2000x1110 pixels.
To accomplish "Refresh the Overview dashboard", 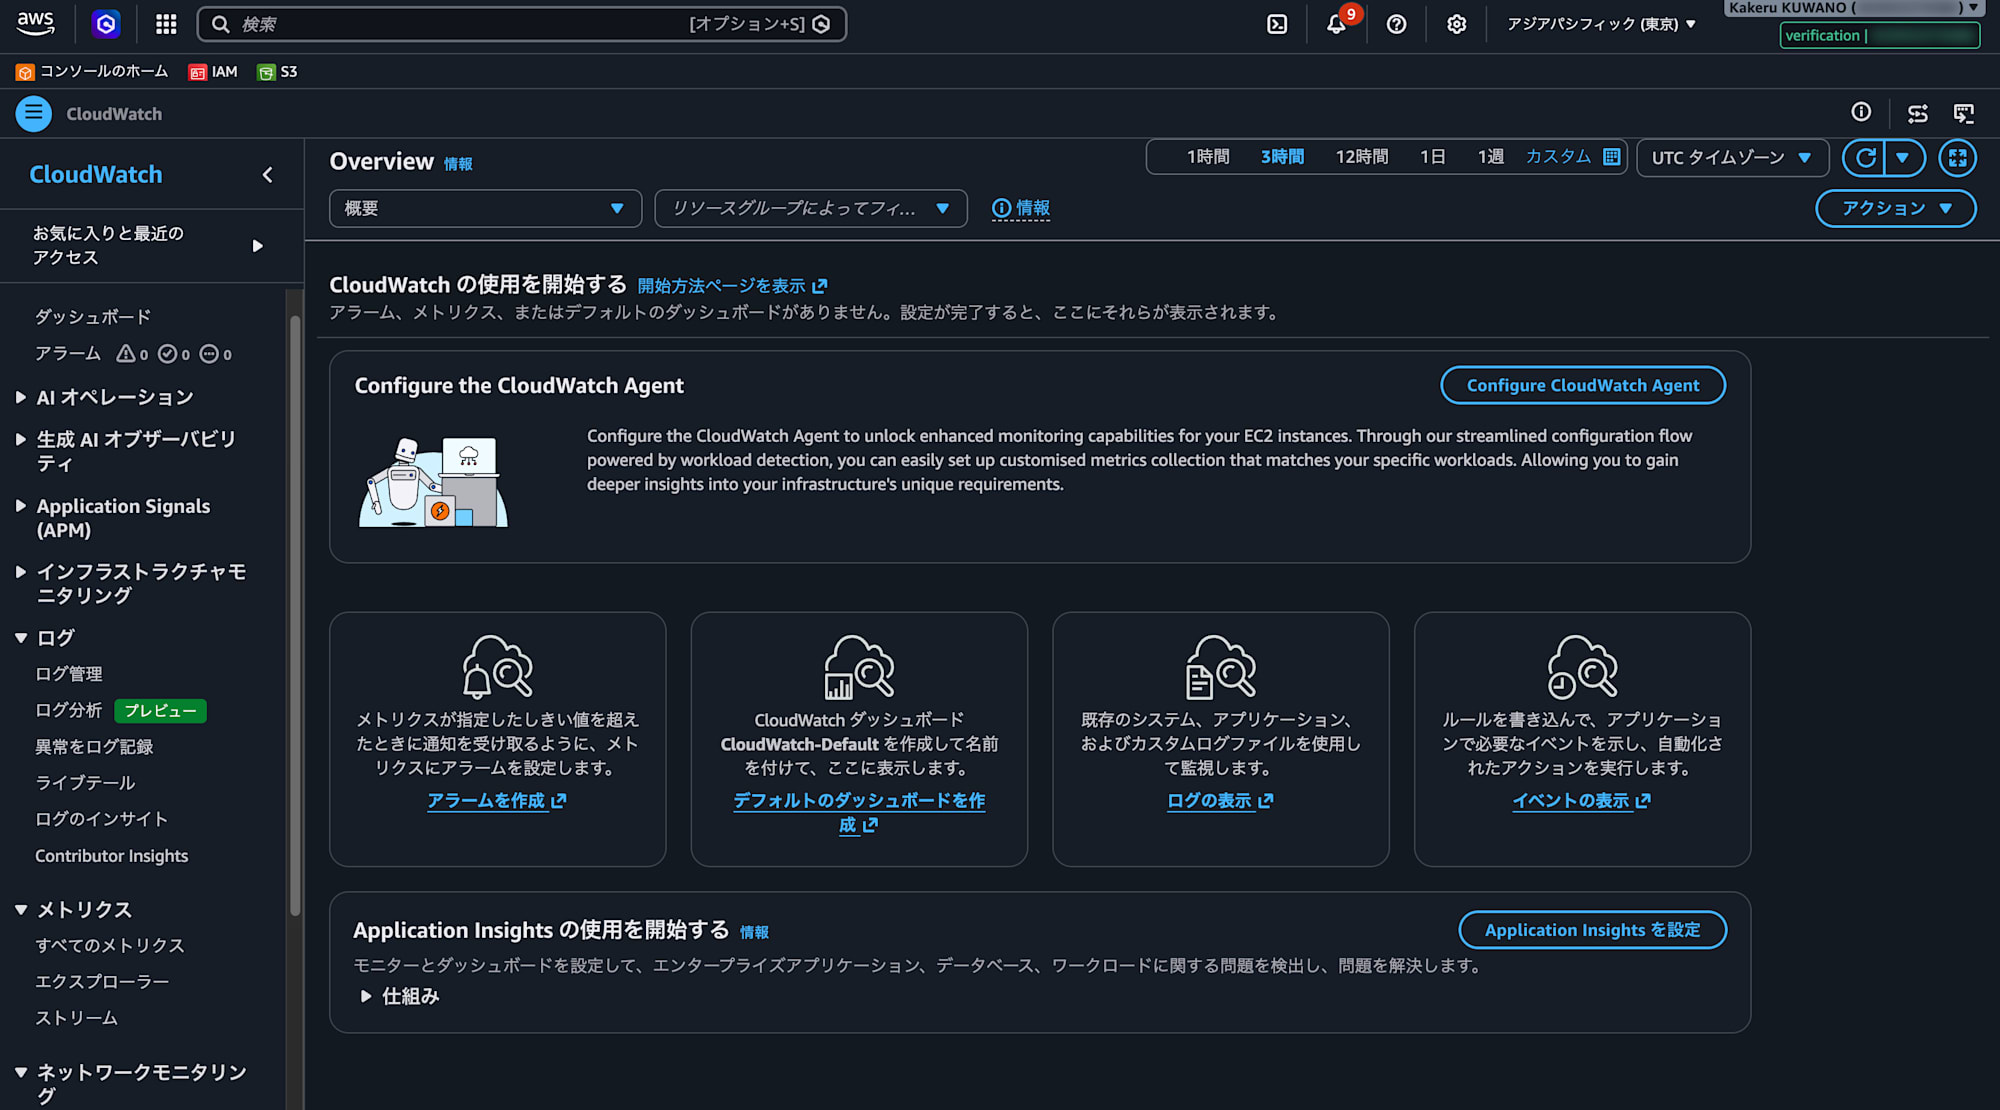I will pyautogui.click(x=1865, y=158).
